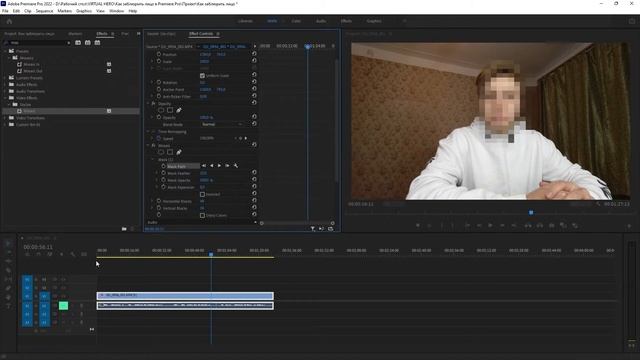Collapse the Opacity effect section
The width and height of the screenshot is (640, 360).
click(148, 104)
